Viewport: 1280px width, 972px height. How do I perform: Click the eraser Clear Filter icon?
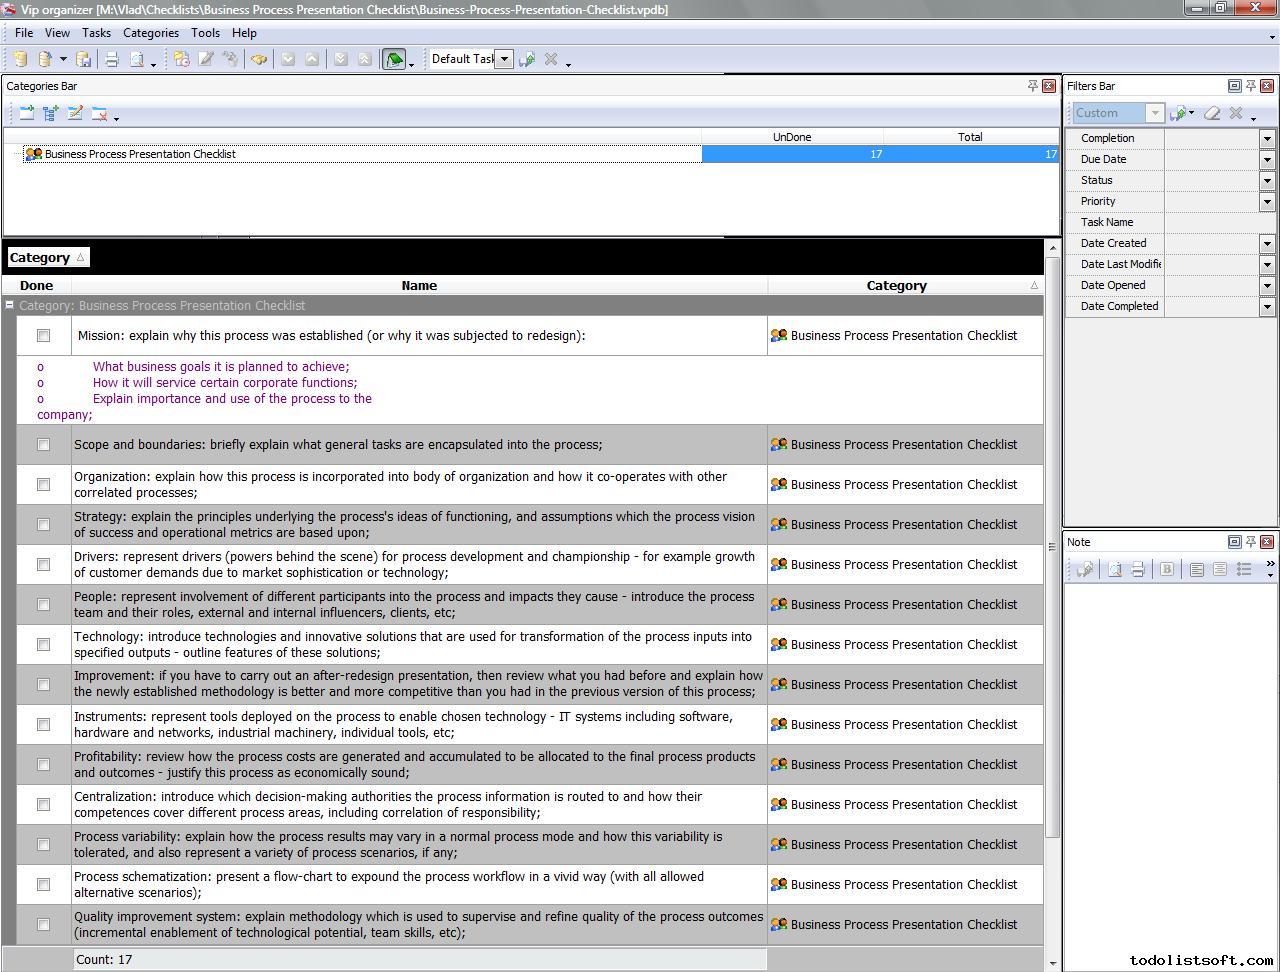[x=1212, y=114]
